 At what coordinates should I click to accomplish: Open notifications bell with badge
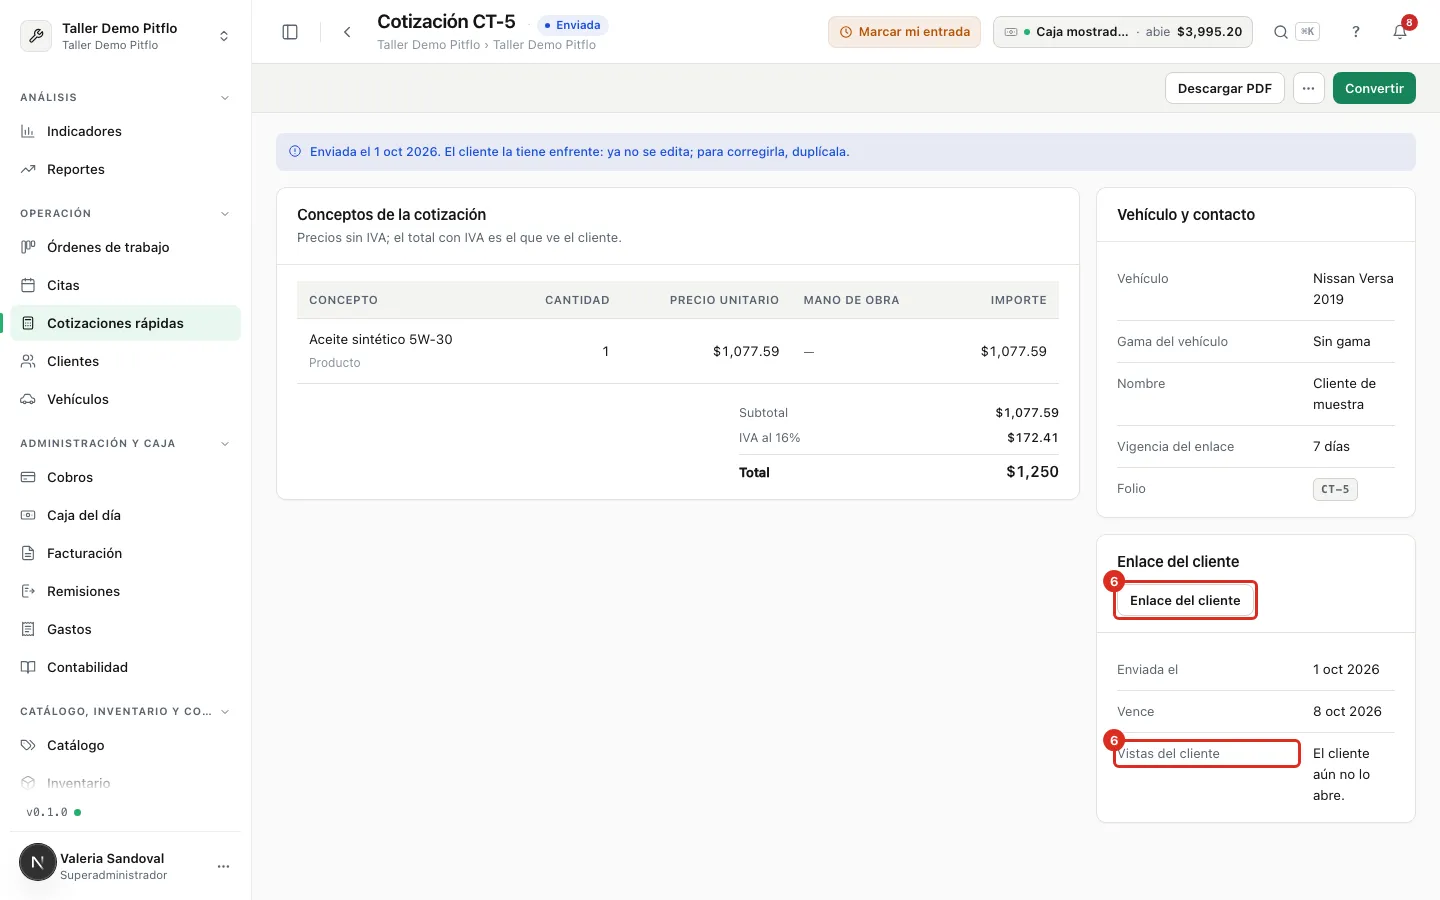click(1400, 32)
